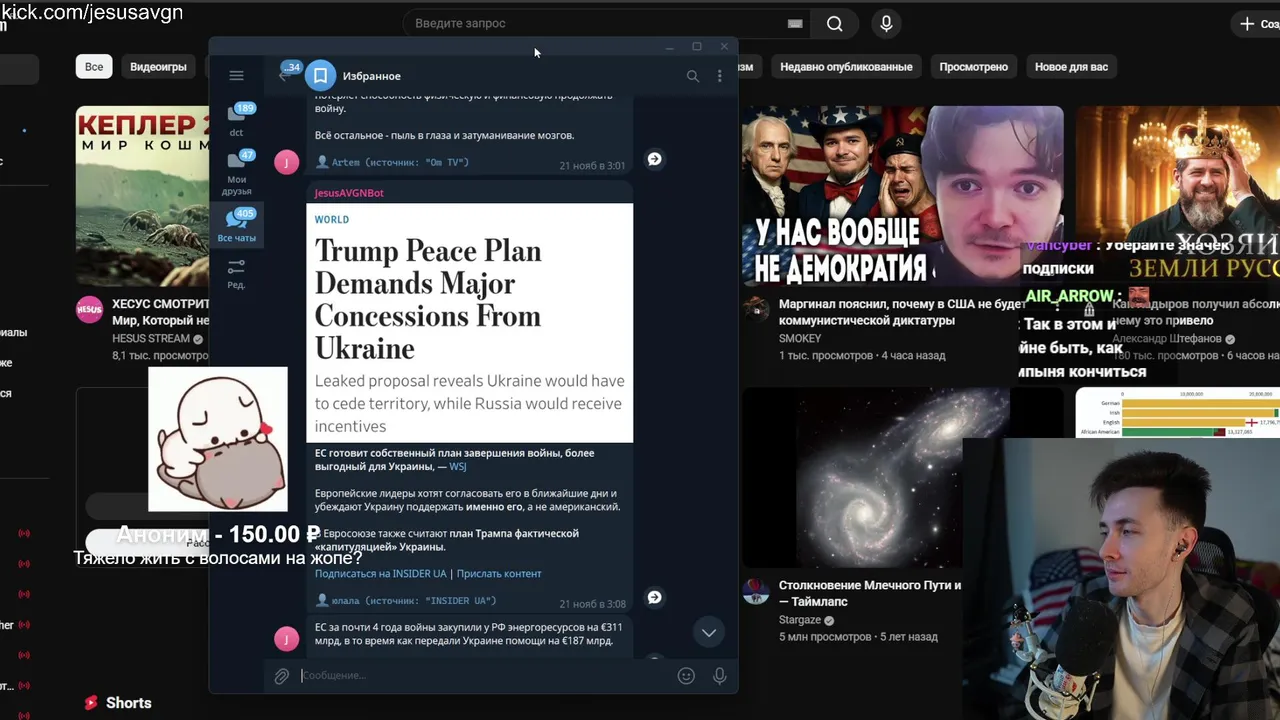Attach a file with paperclip icon
The height and width of the screenshot is (720, 1280).
282,676
